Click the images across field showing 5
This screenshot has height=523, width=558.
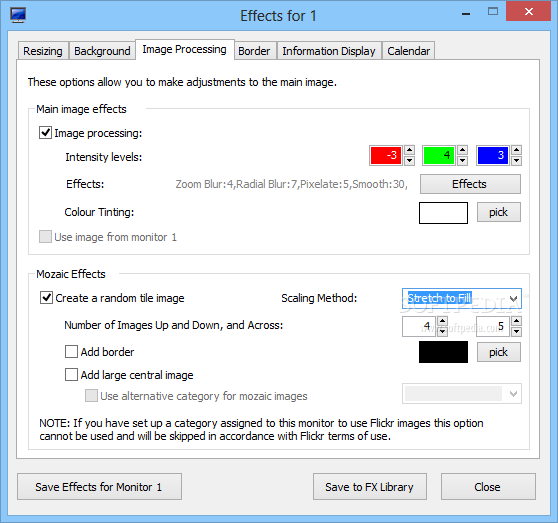tap(493, 326)
